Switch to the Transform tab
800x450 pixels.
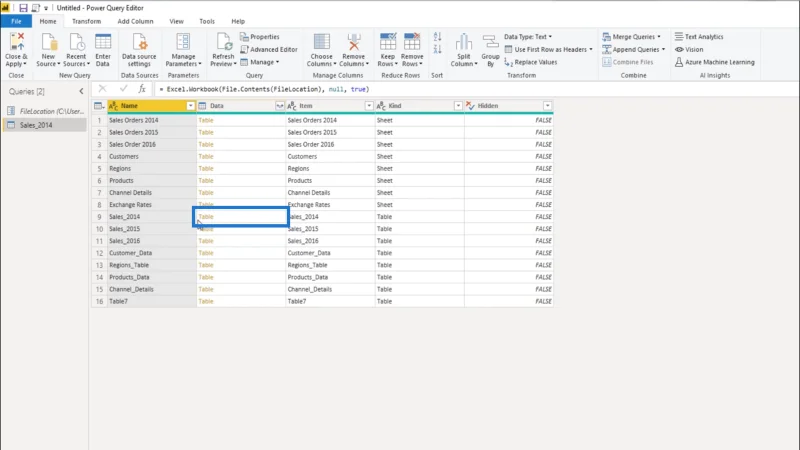(86, 21)
